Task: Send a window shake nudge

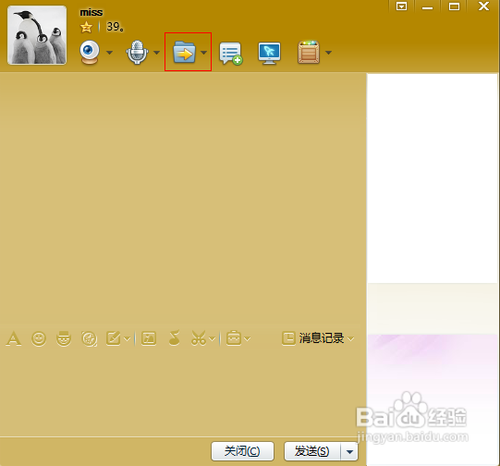Action: coord(89,339)
